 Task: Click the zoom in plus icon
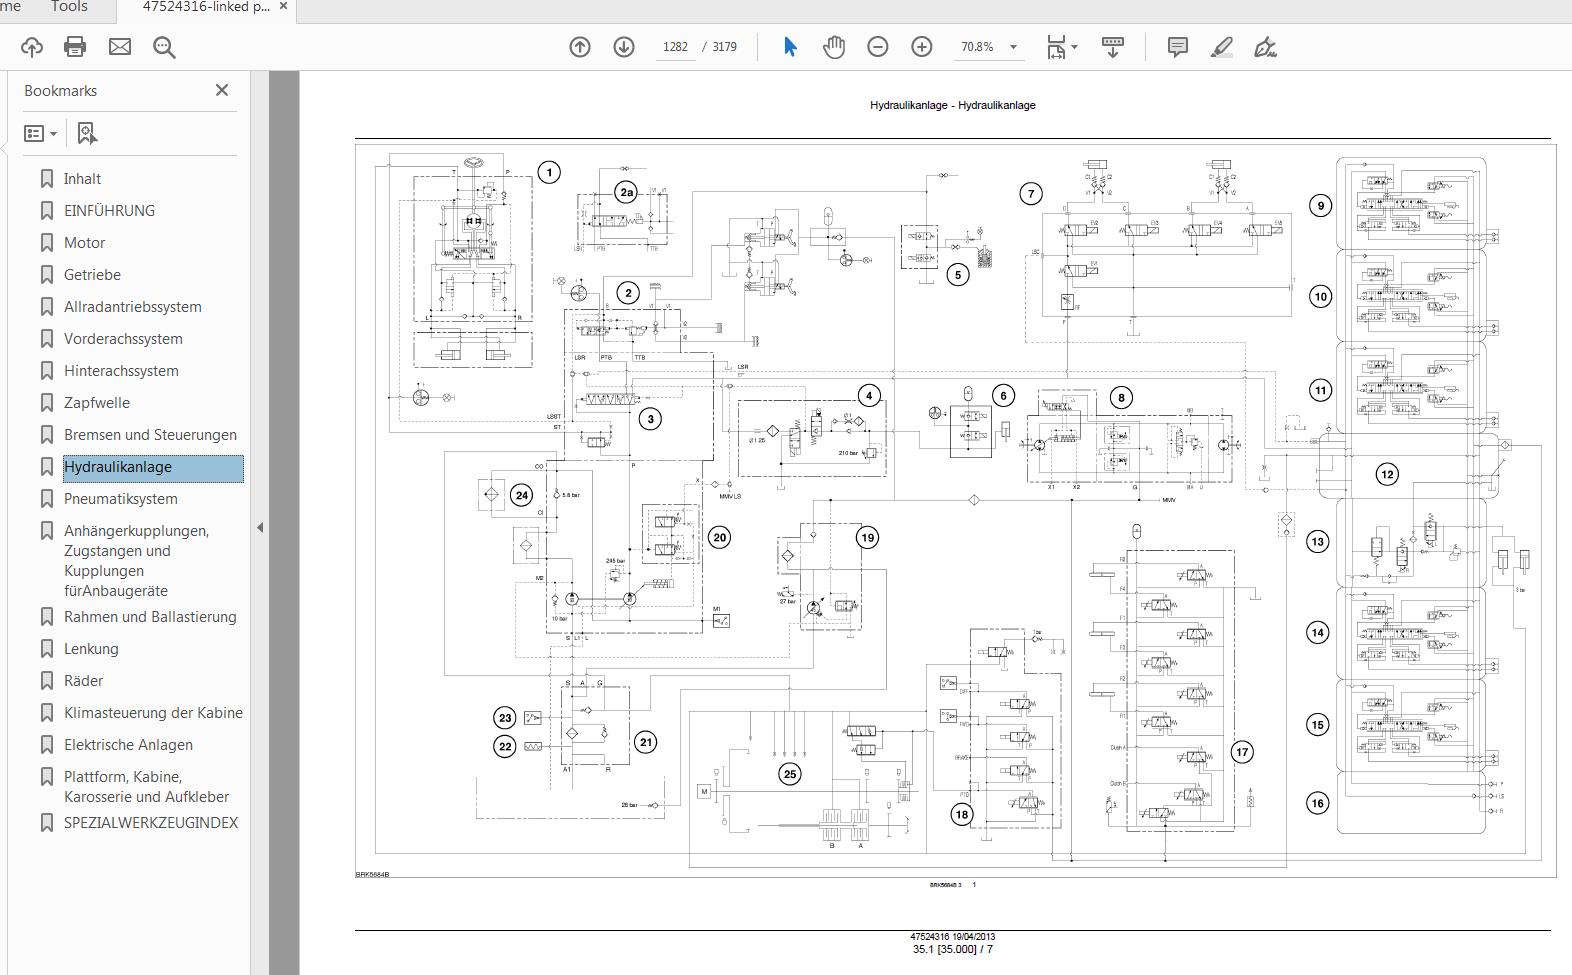[922, 47]
